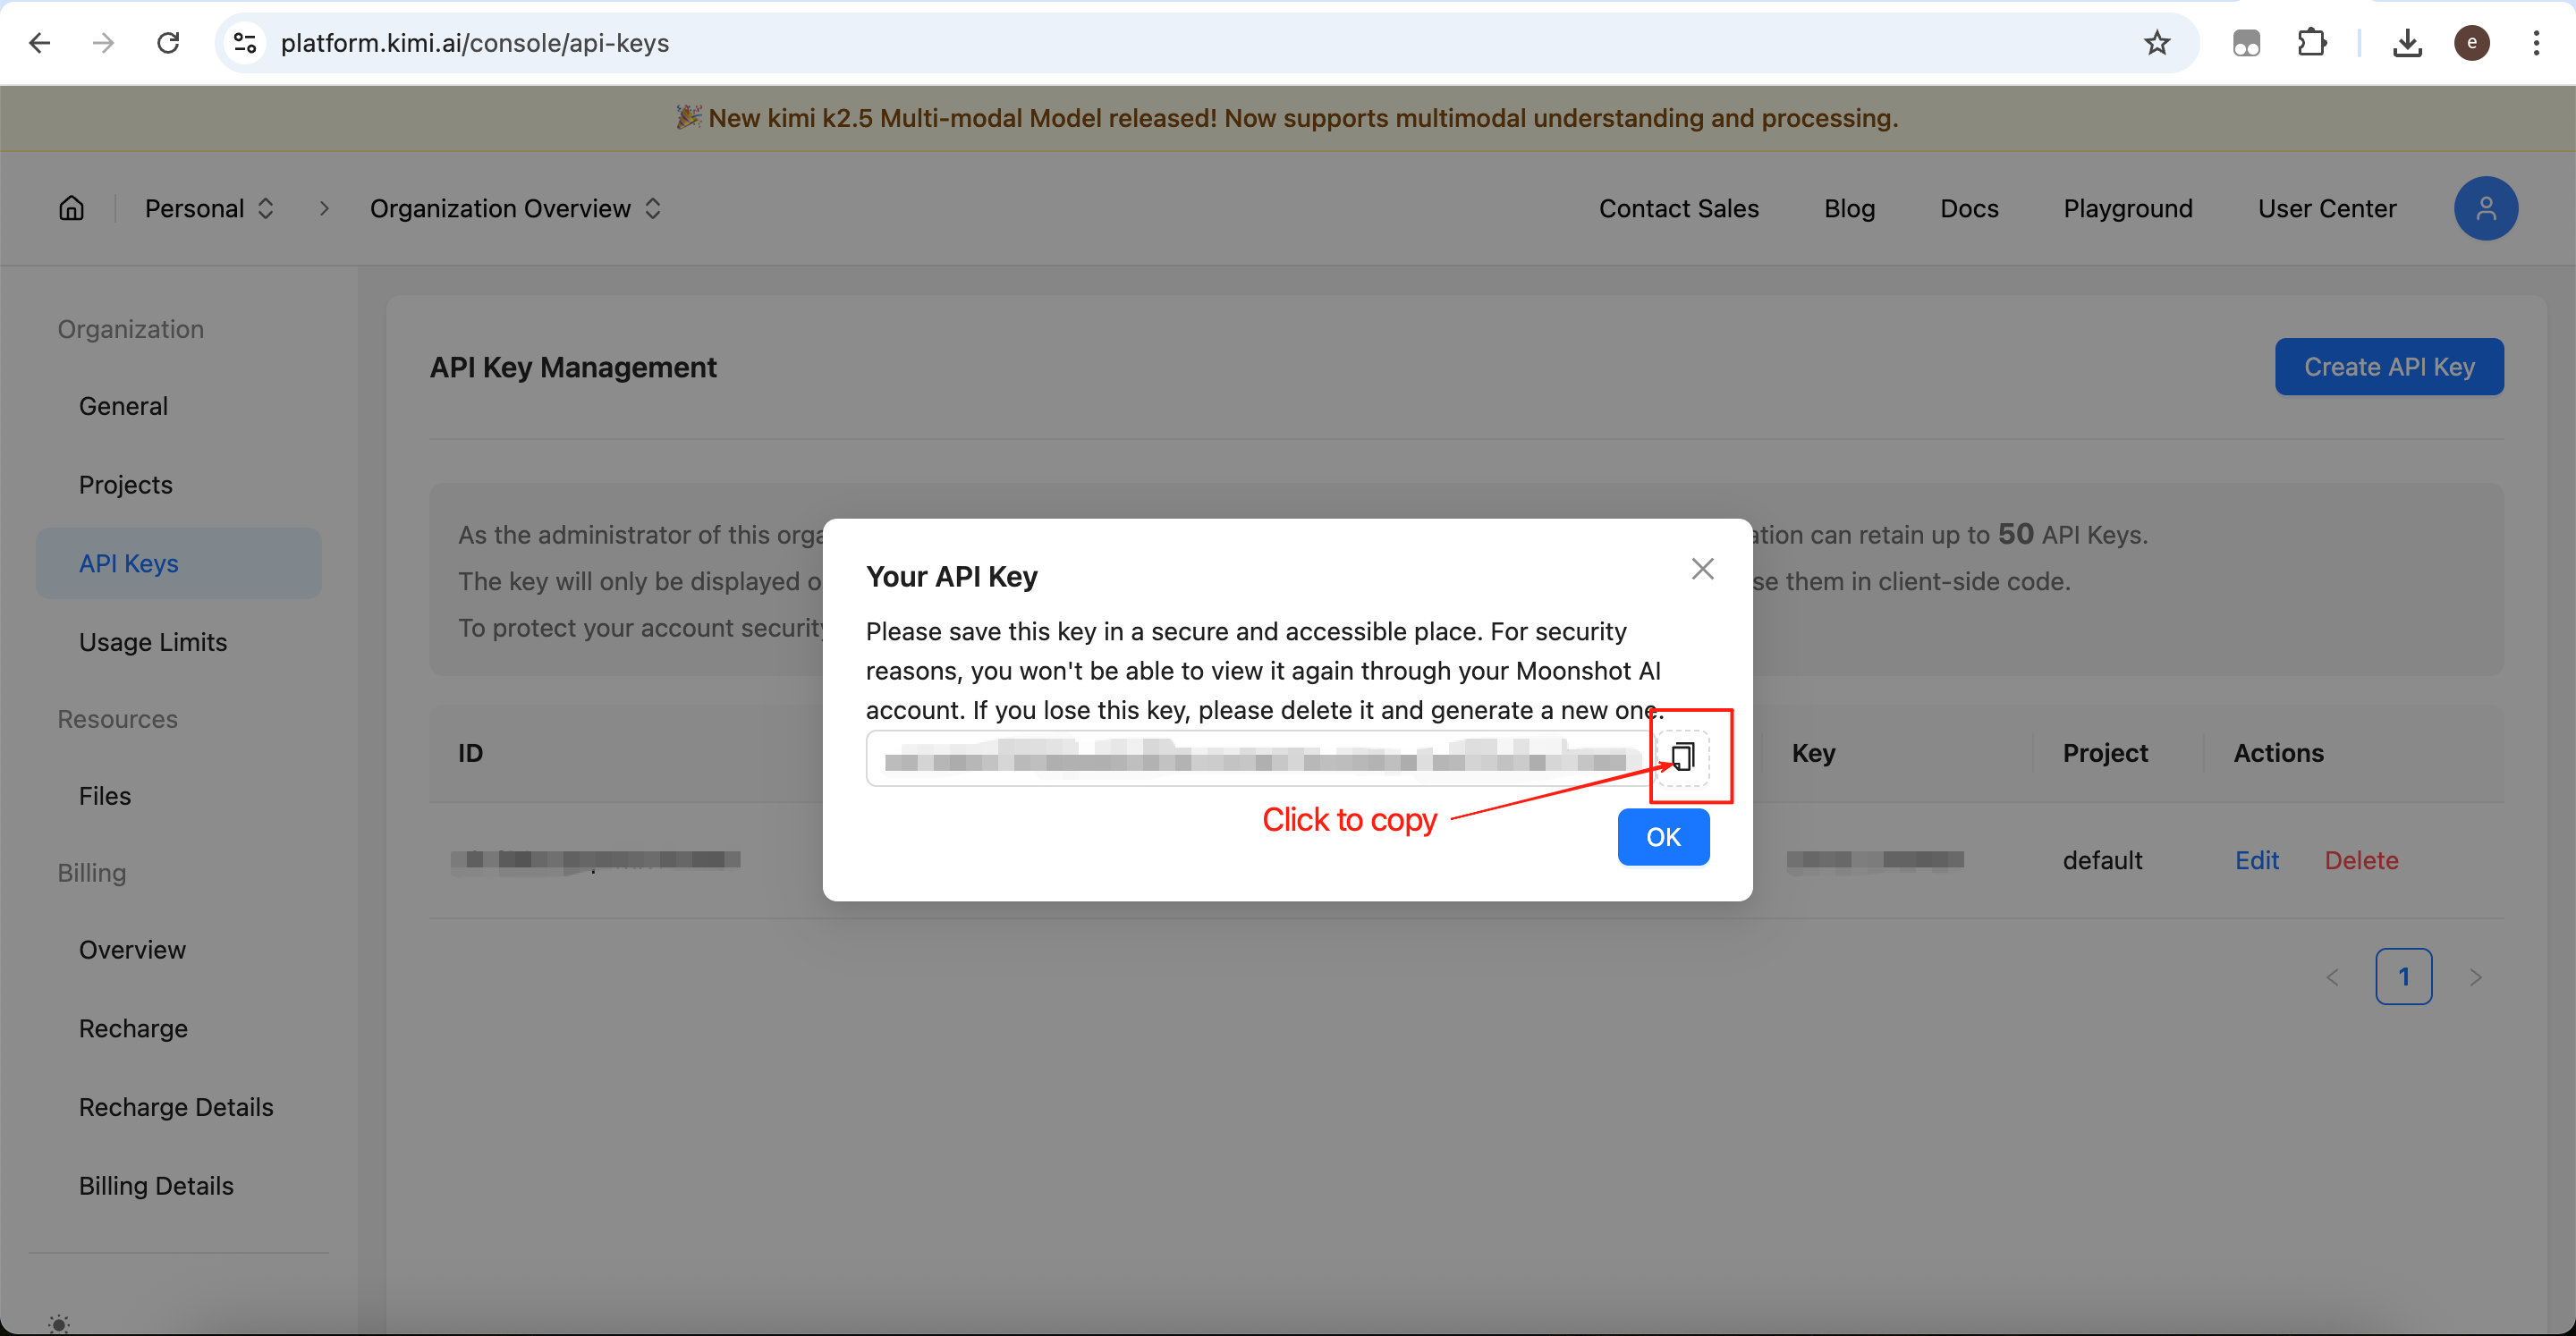Open browser downloads icon

tap(2407, 43)
